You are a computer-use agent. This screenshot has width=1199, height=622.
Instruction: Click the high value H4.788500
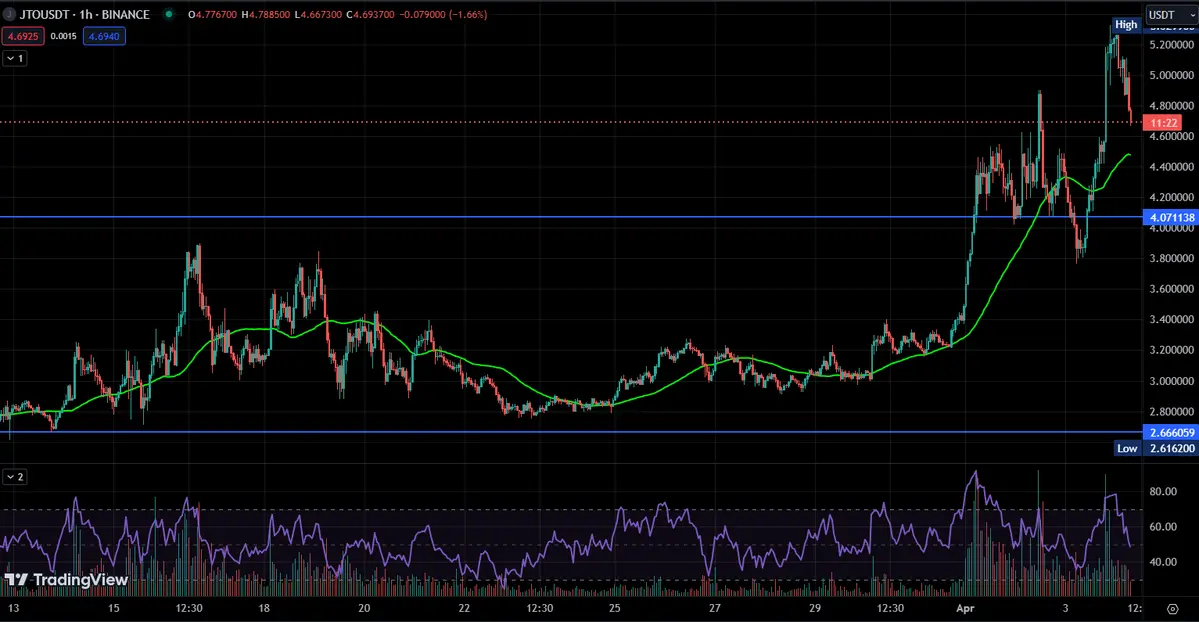tap(265, 15)
